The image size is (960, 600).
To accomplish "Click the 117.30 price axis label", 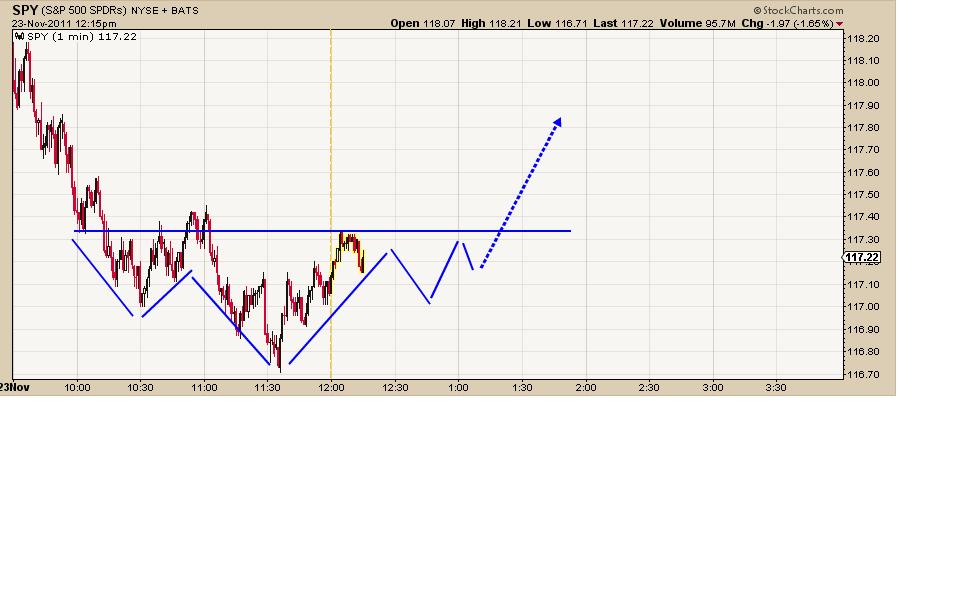I will point(863,239).
